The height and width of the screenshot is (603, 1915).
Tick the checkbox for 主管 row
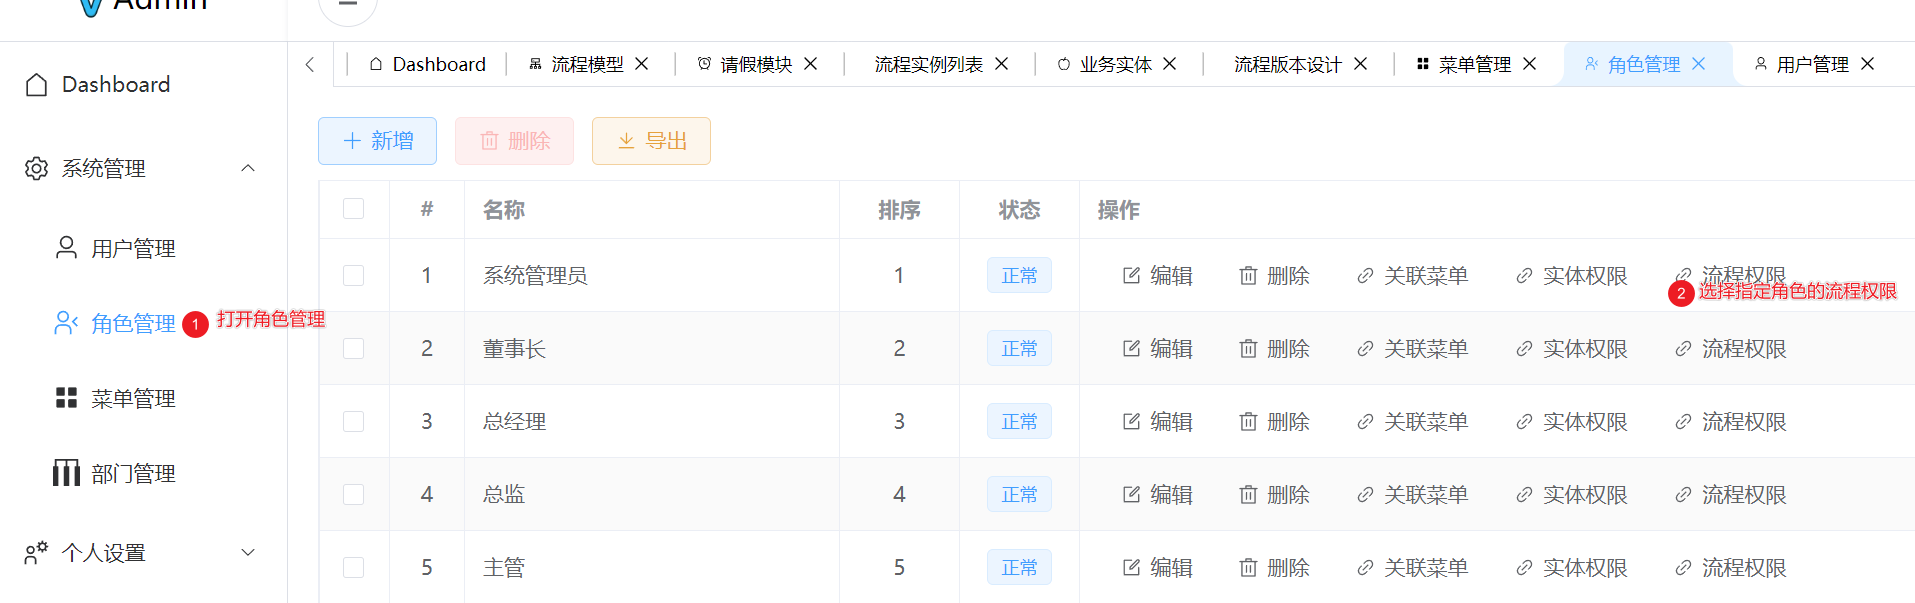353,568
